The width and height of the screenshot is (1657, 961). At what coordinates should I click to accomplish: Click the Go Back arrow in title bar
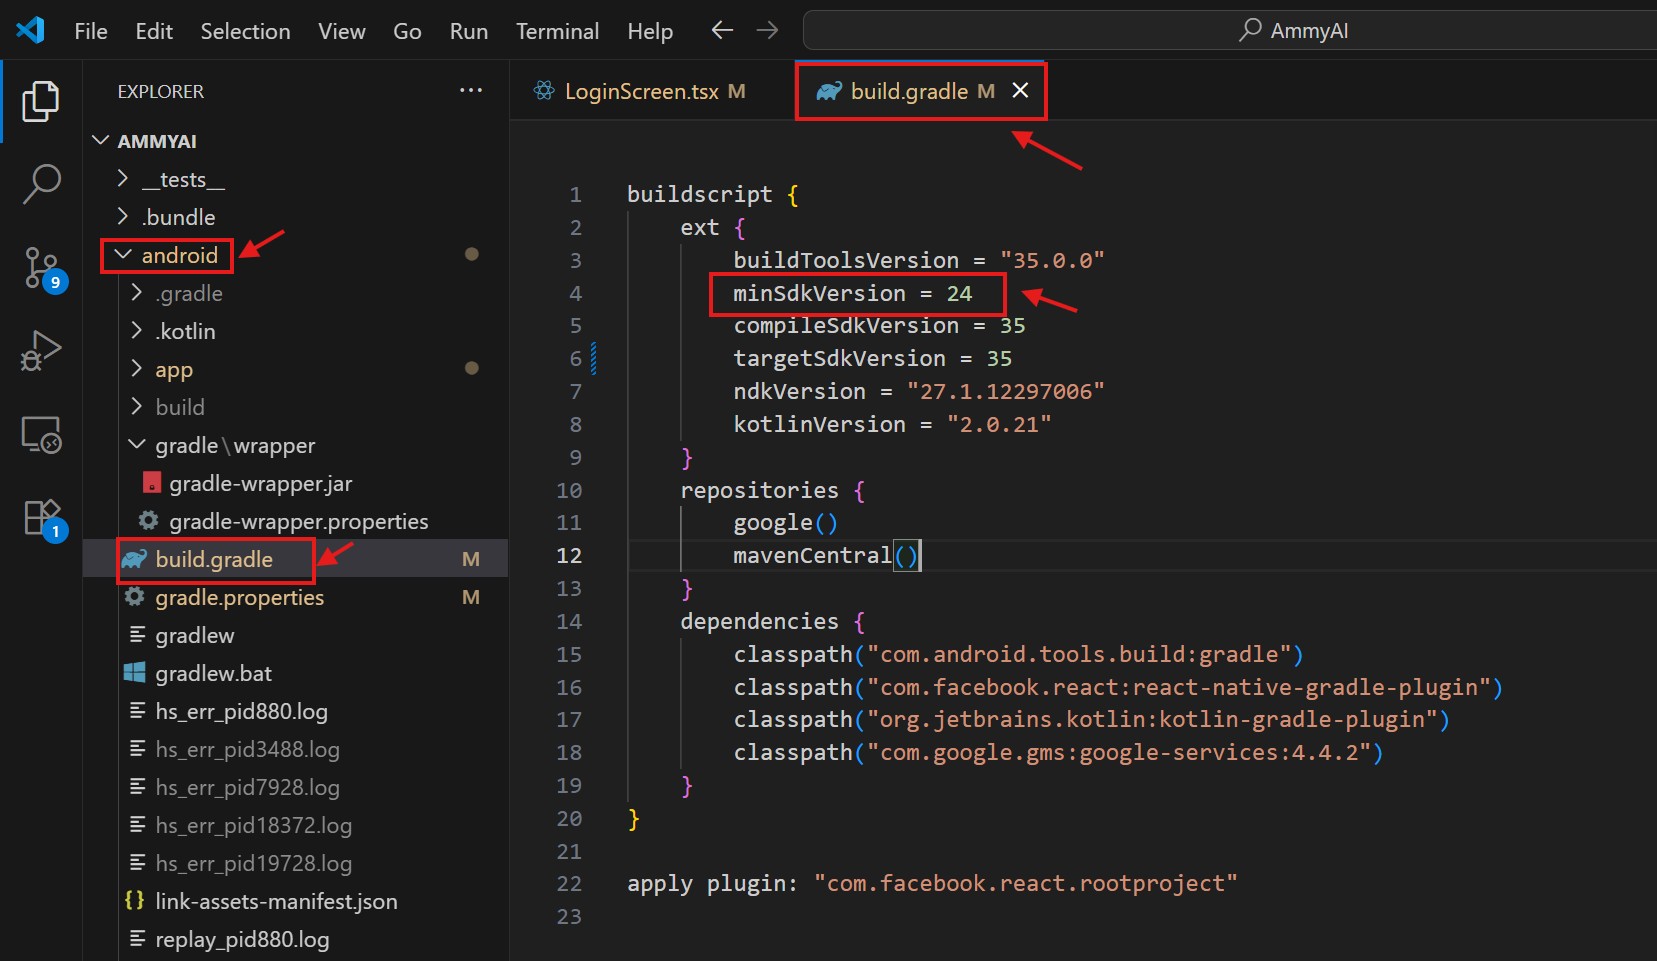(722, 31)
